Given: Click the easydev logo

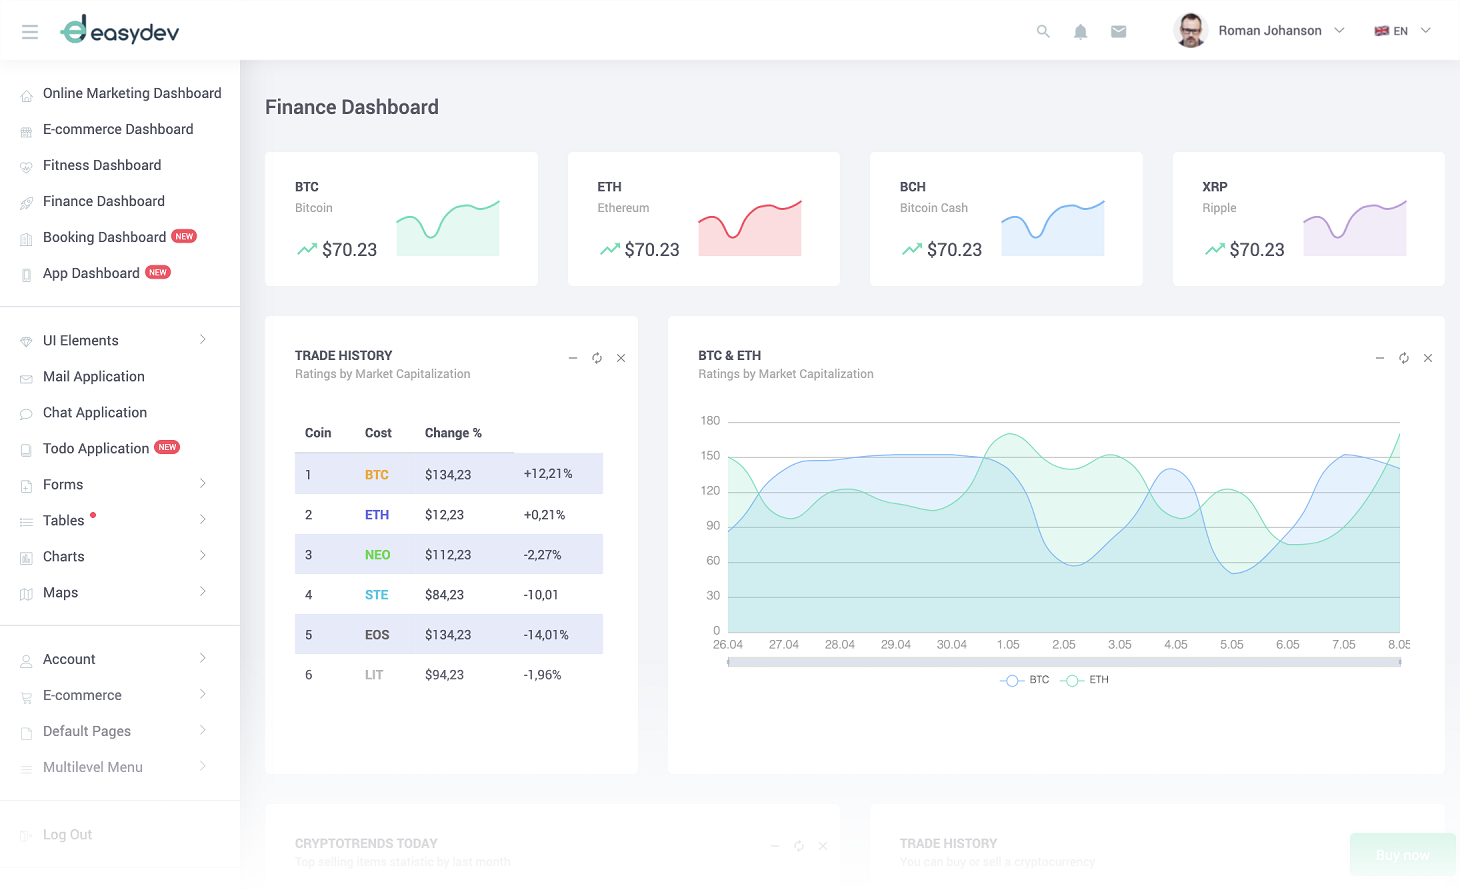Looking at the screenshot, I should tap(120, 31).
